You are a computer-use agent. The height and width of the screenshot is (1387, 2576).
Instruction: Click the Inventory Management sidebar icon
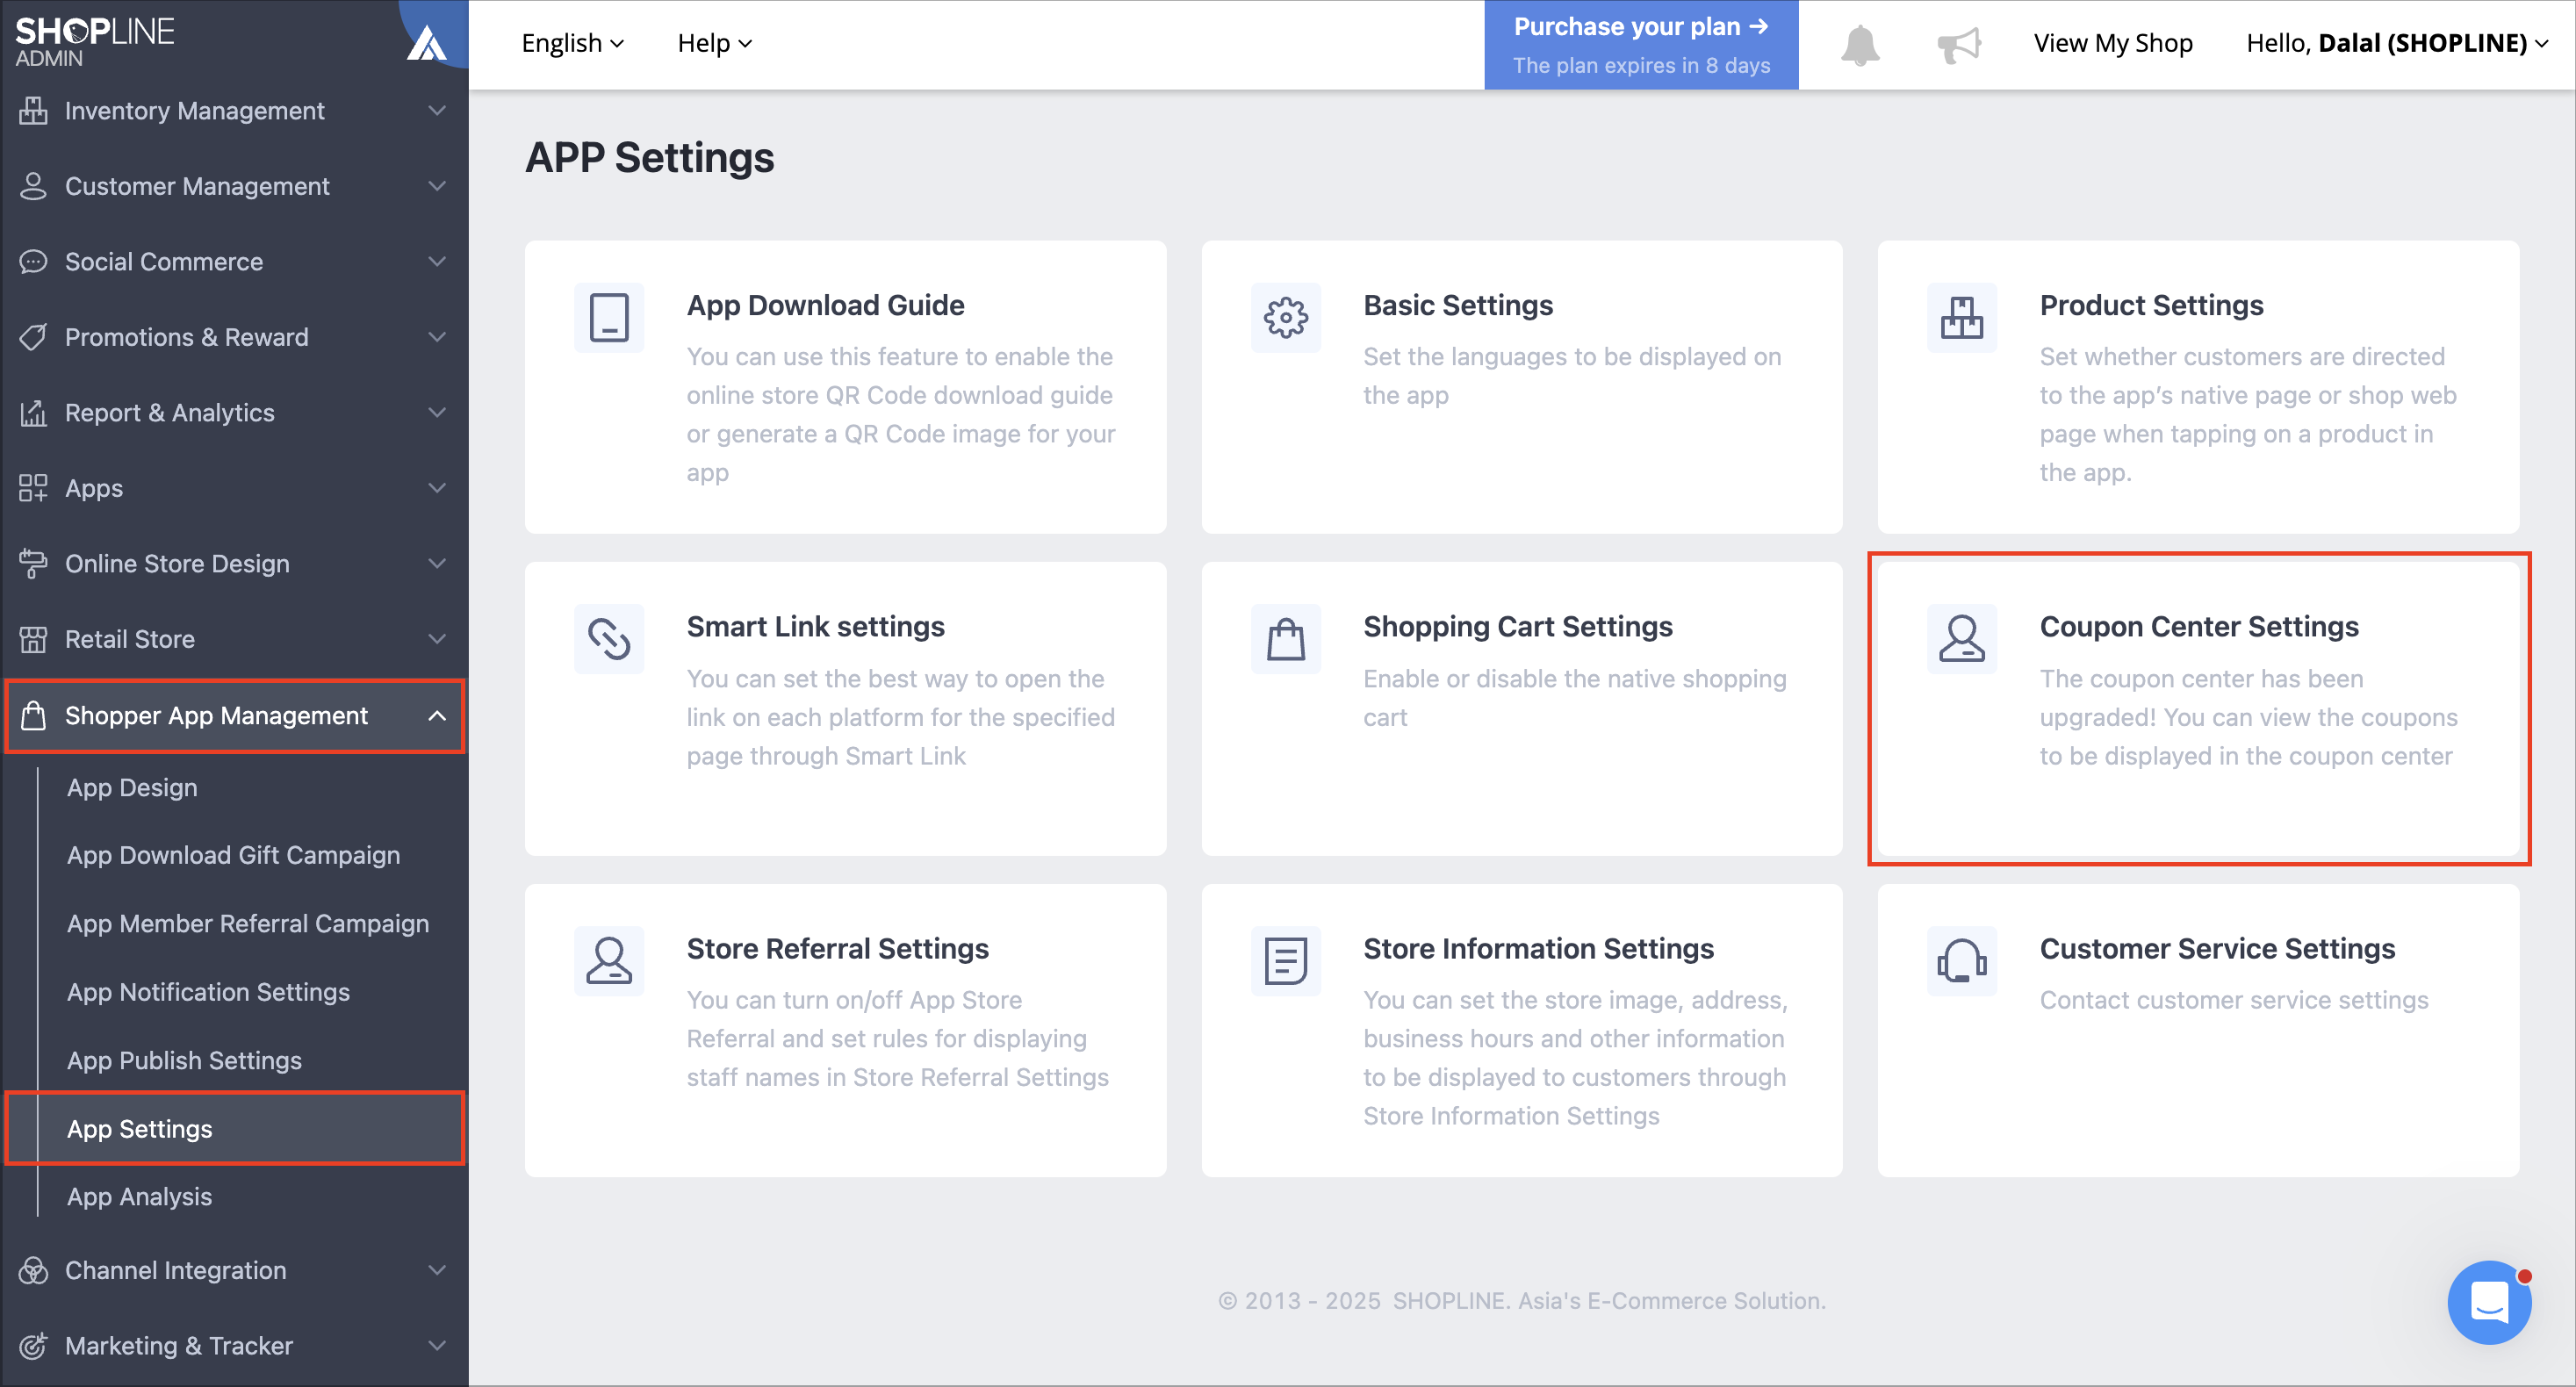33,110
